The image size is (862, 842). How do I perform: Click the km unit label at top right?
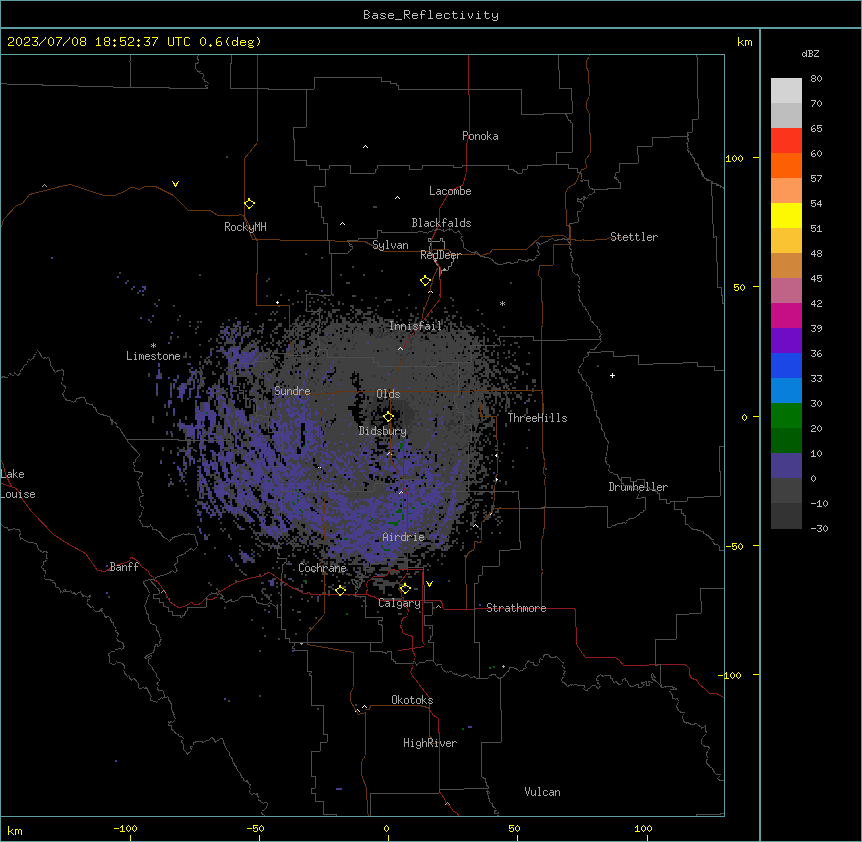tap(745, 42)
